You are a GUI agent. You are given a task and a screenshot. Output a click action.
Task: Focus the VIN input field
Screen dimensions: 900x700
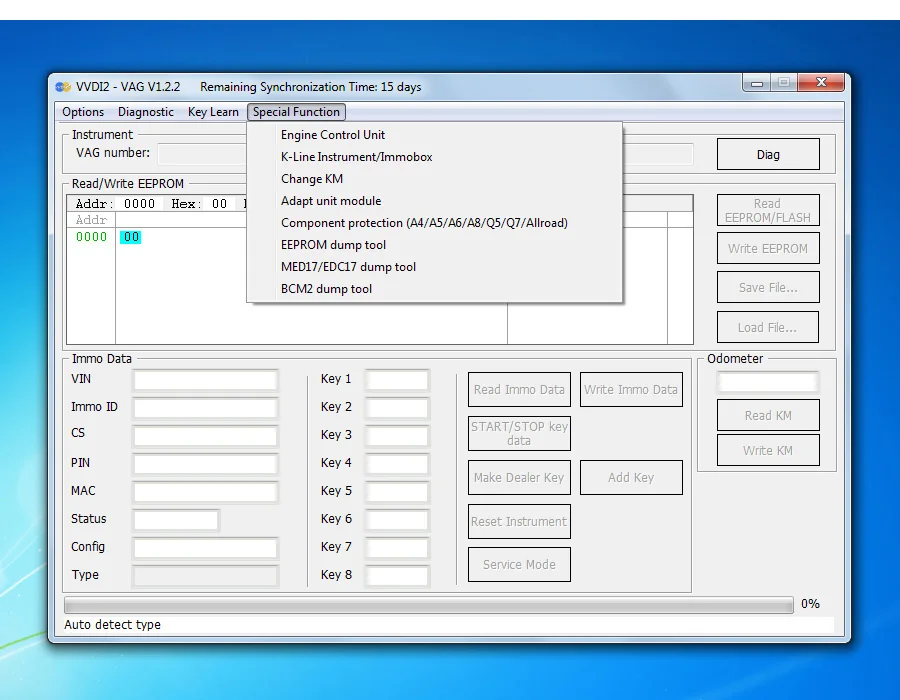pos(205,380)
